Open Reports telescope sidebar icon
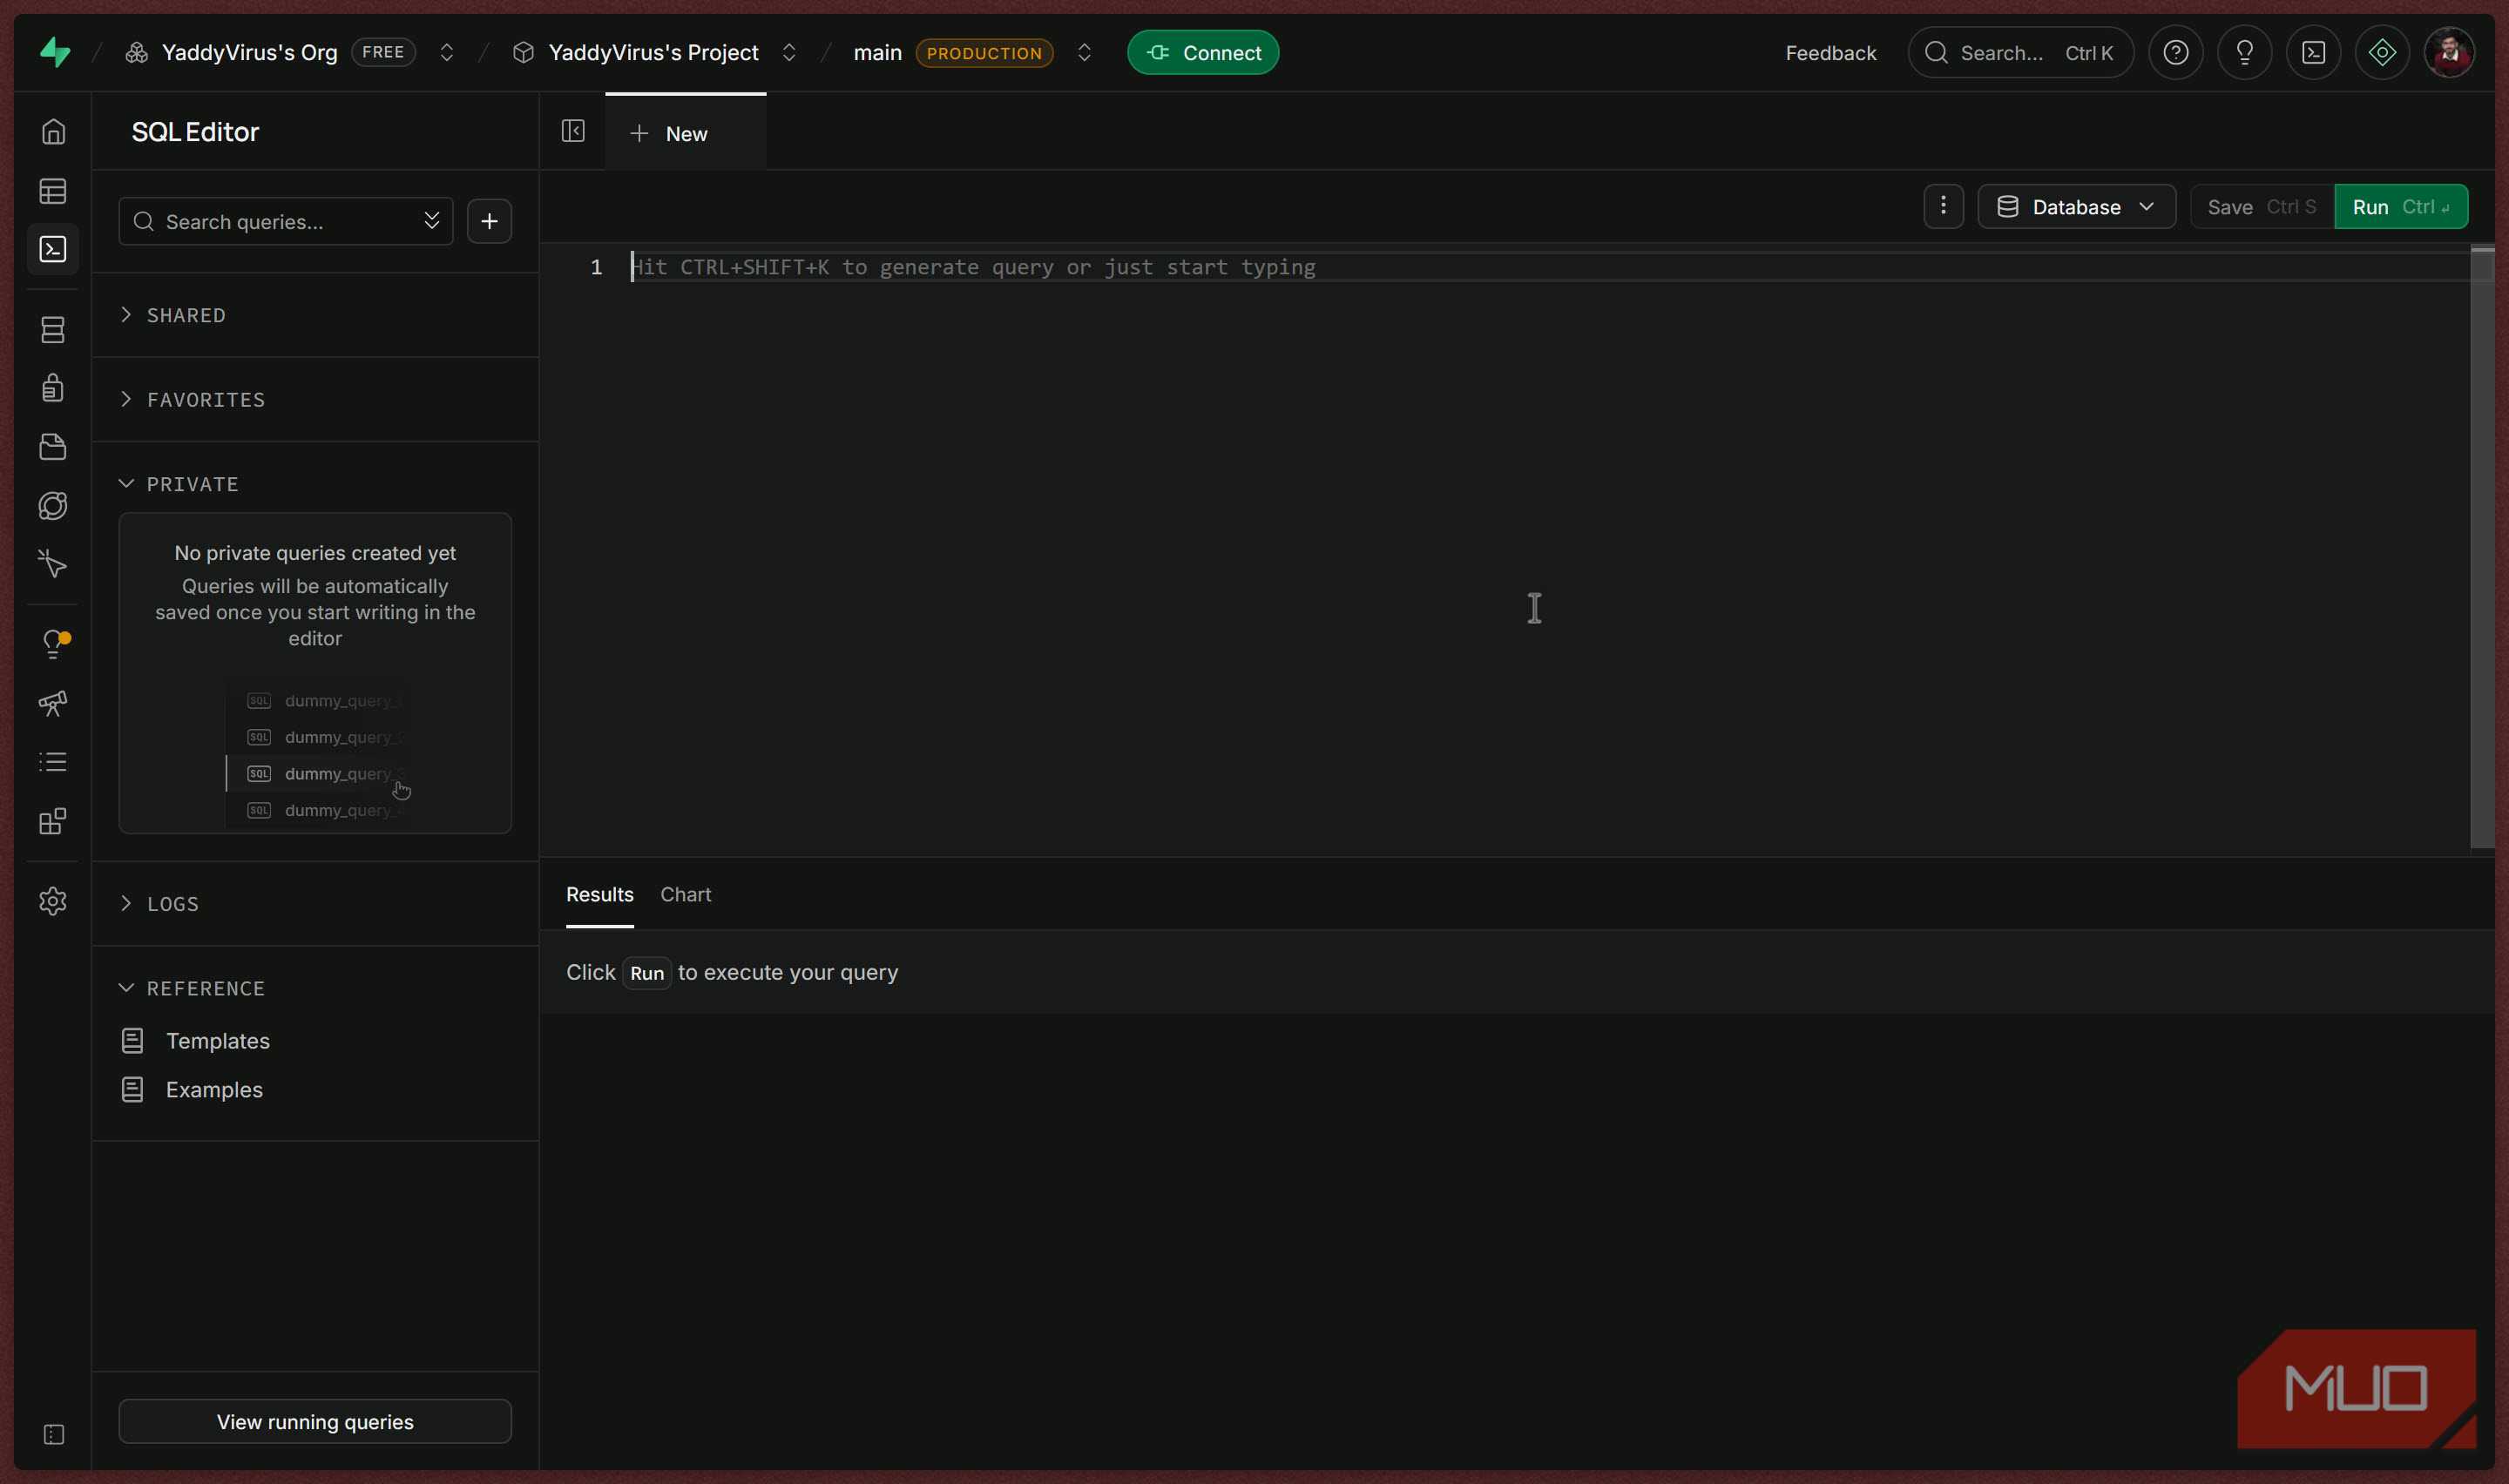2509x1484 pixels. [x=53, y=703]
